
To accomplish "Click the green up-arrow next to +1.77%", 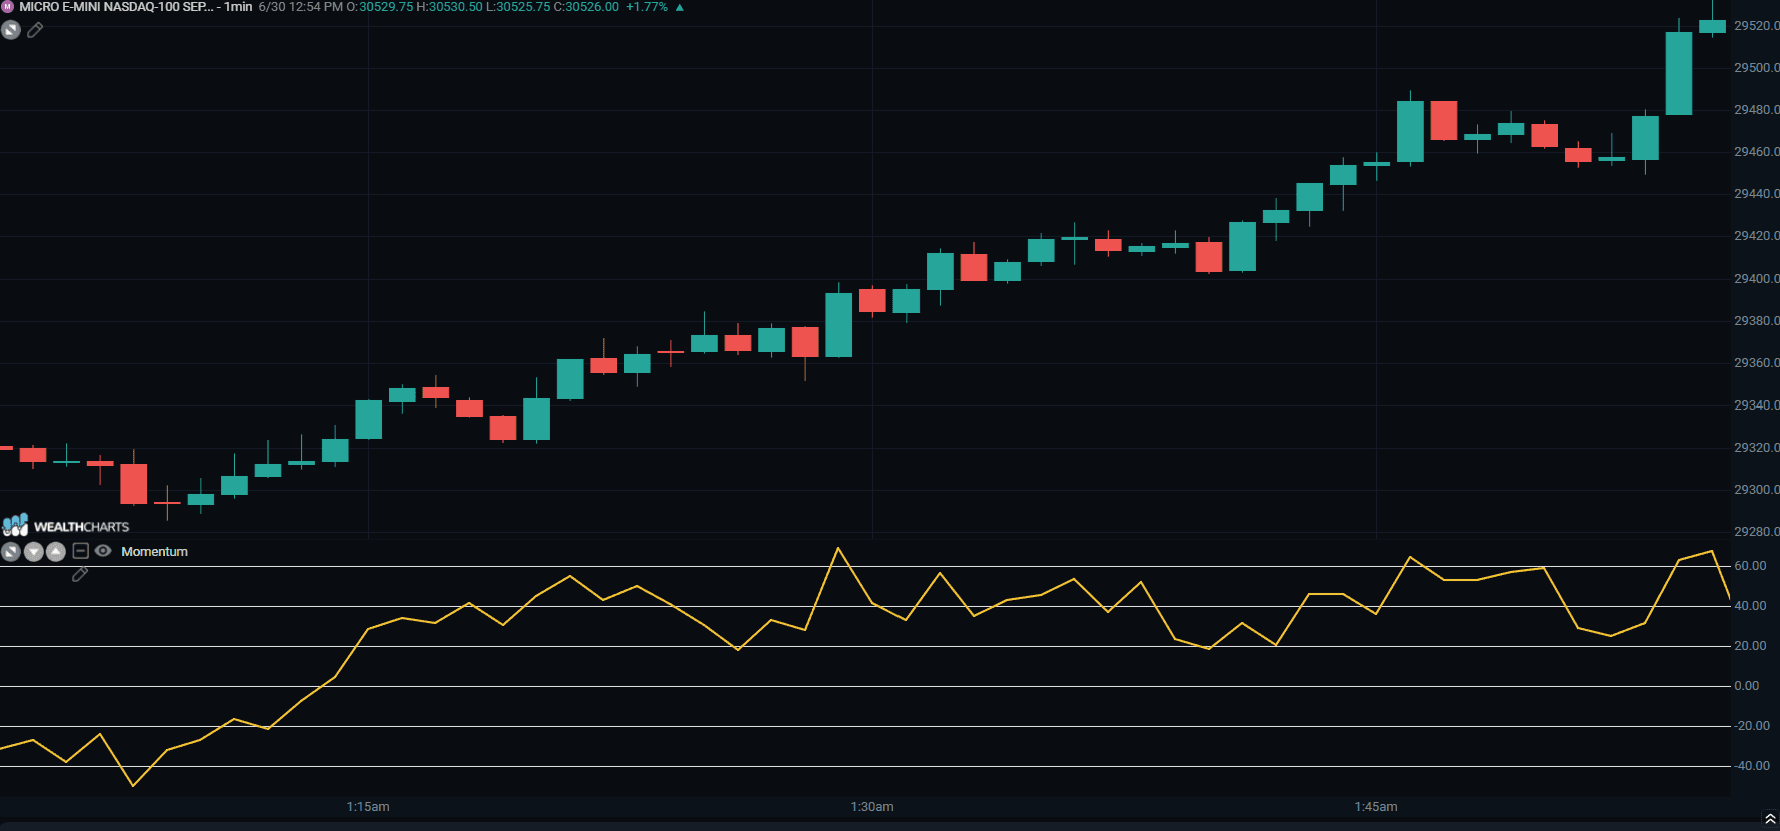I will (680, 7).
